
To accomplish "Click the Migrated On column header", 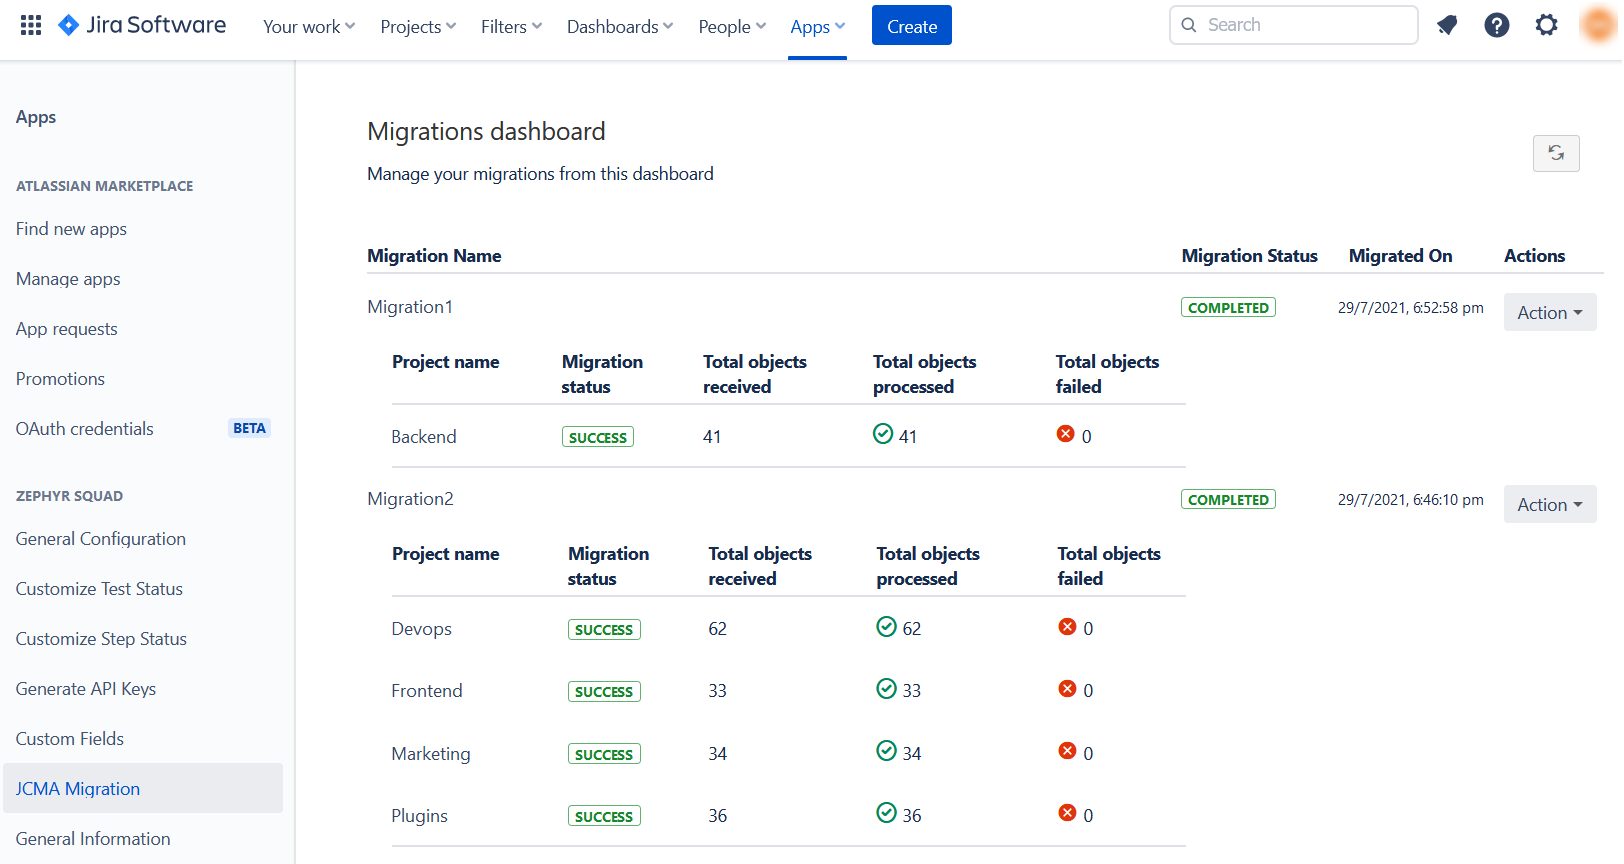I will 1400,256.
